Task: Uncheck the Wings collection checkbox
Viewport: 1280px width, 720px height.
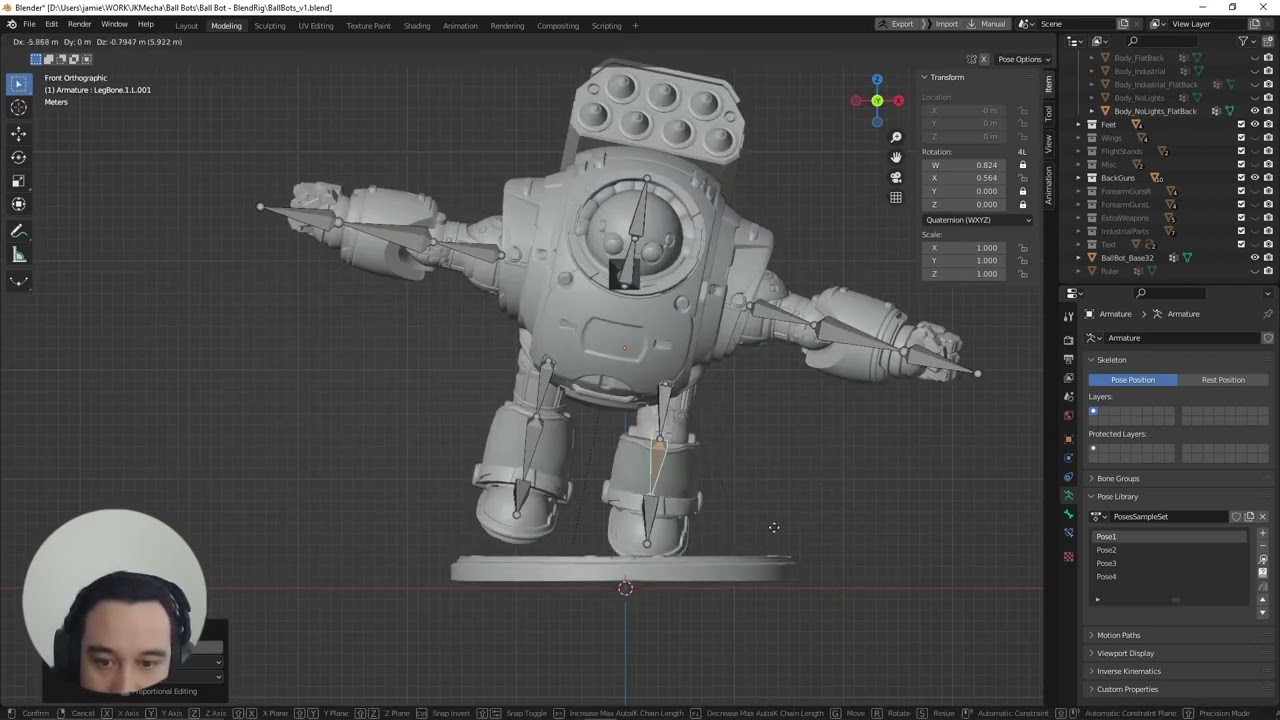Action: (x=1242, y=138)
